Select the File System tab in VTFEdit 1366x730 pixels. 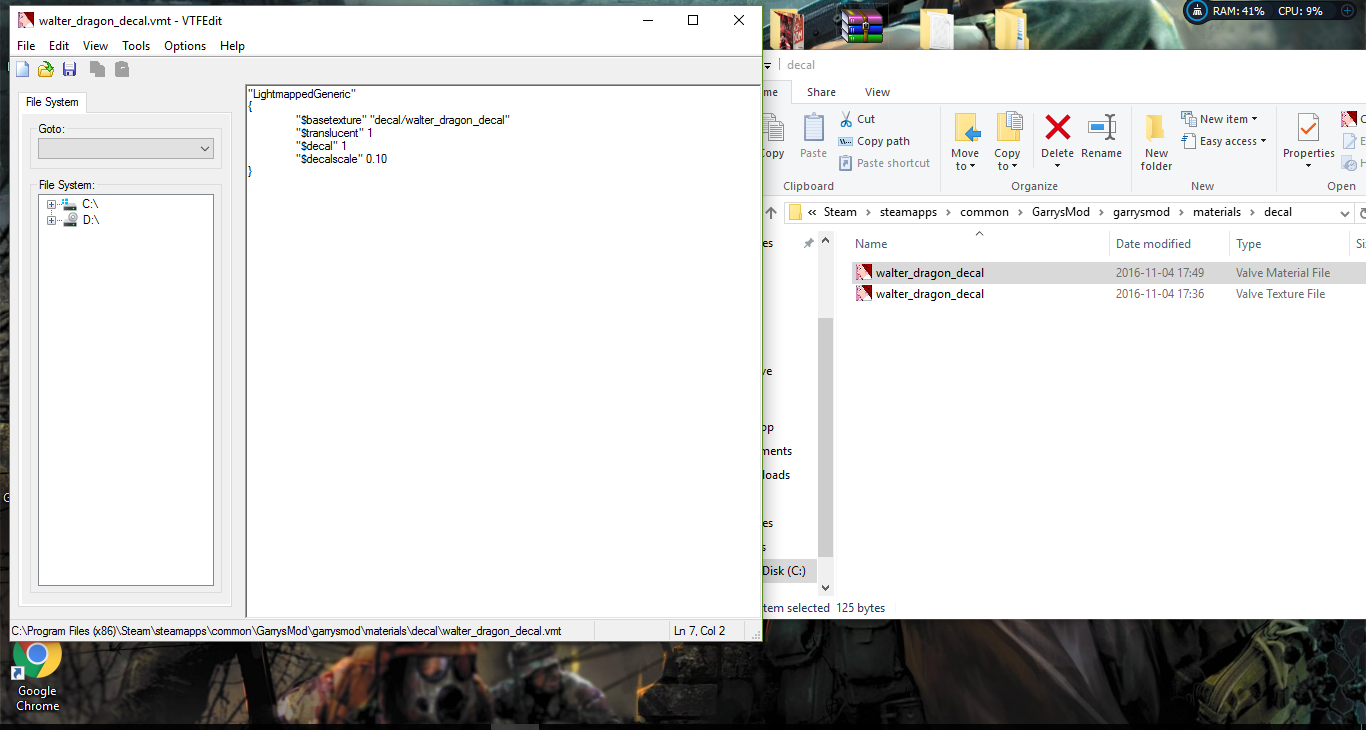pos(52,102)
